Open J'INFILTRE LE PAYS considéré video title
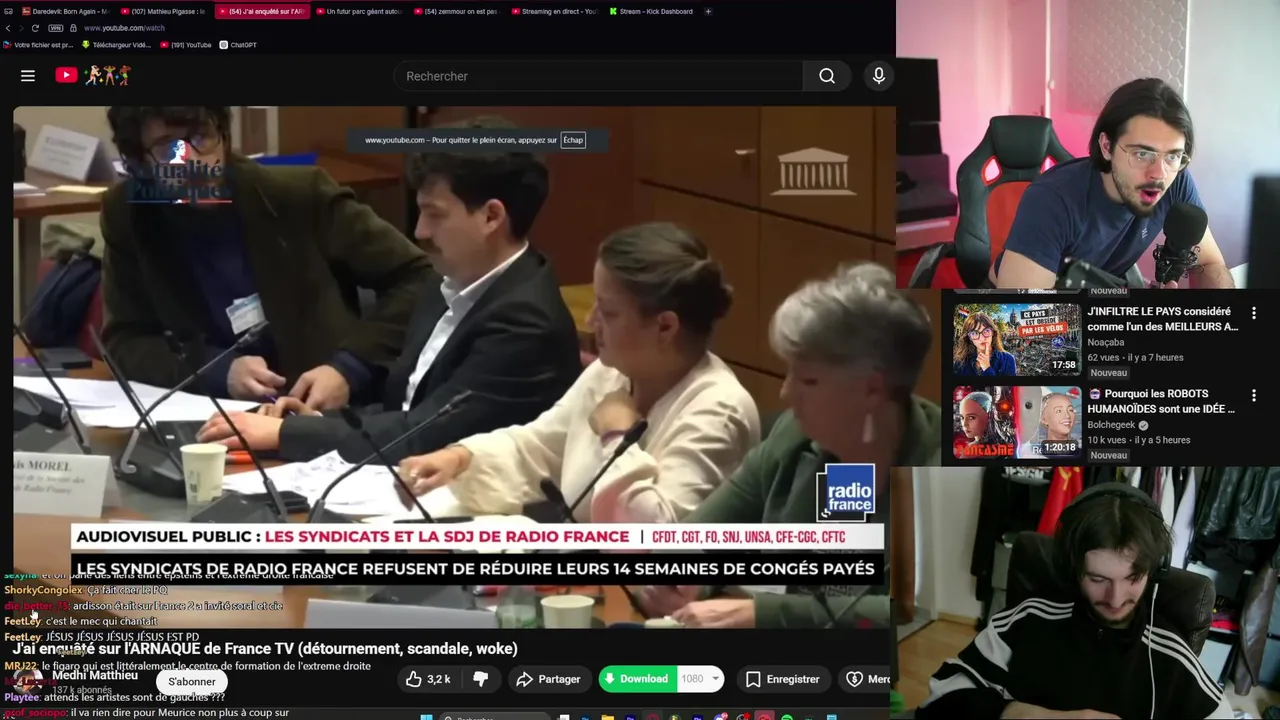The height and width of the screenshot is (720, 1280). (x=1163, y=319)
